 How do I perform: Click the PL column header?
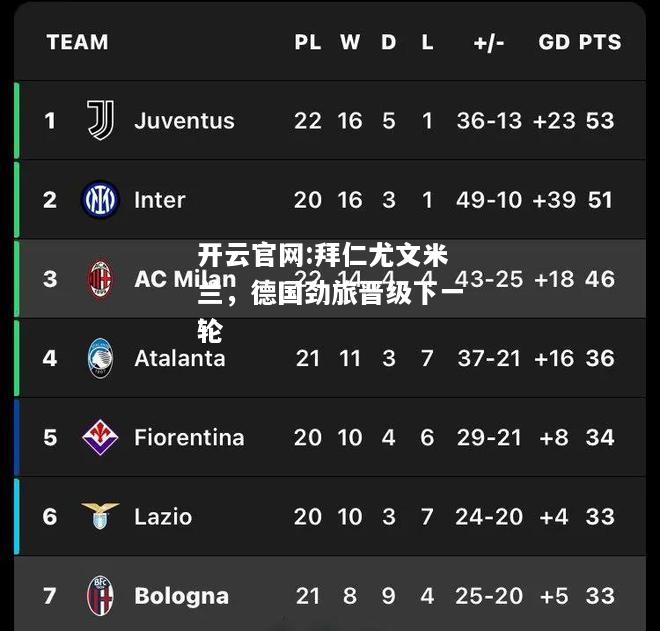pyautogui.click(x=308, y=42)
